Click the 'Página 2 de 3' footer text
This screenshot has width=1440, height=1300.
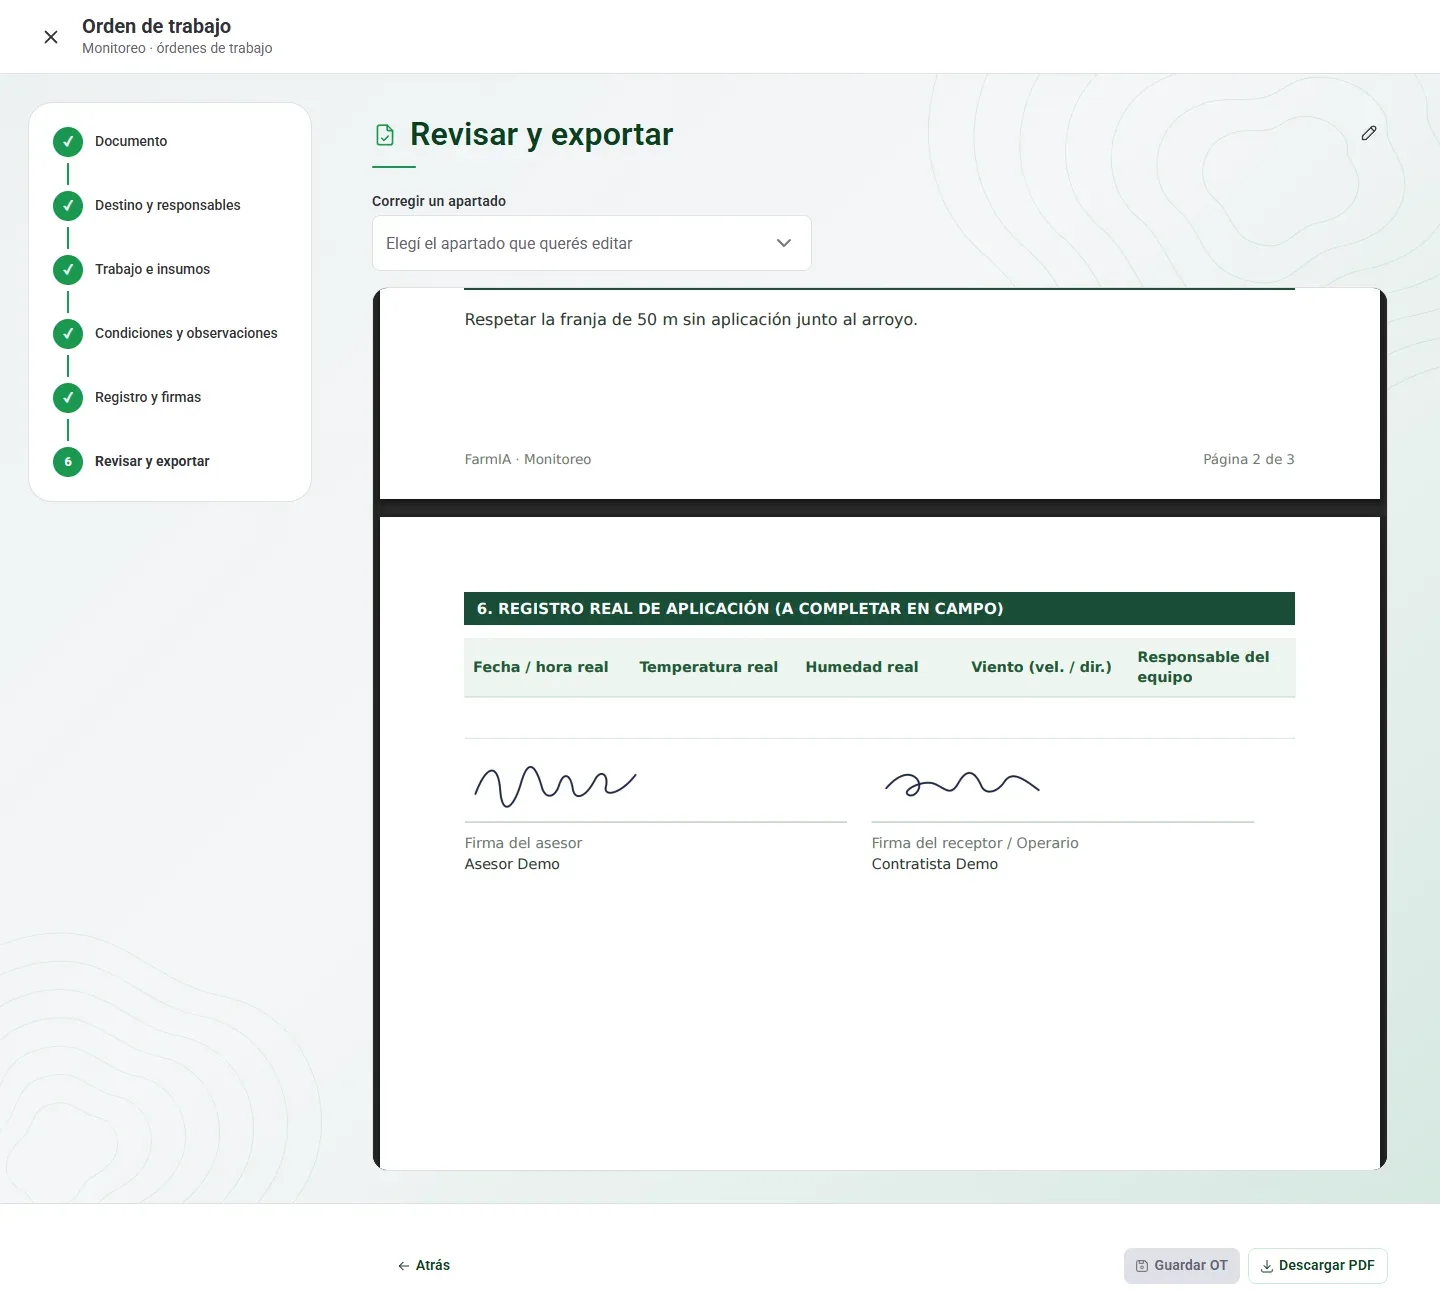[1249, 459]
